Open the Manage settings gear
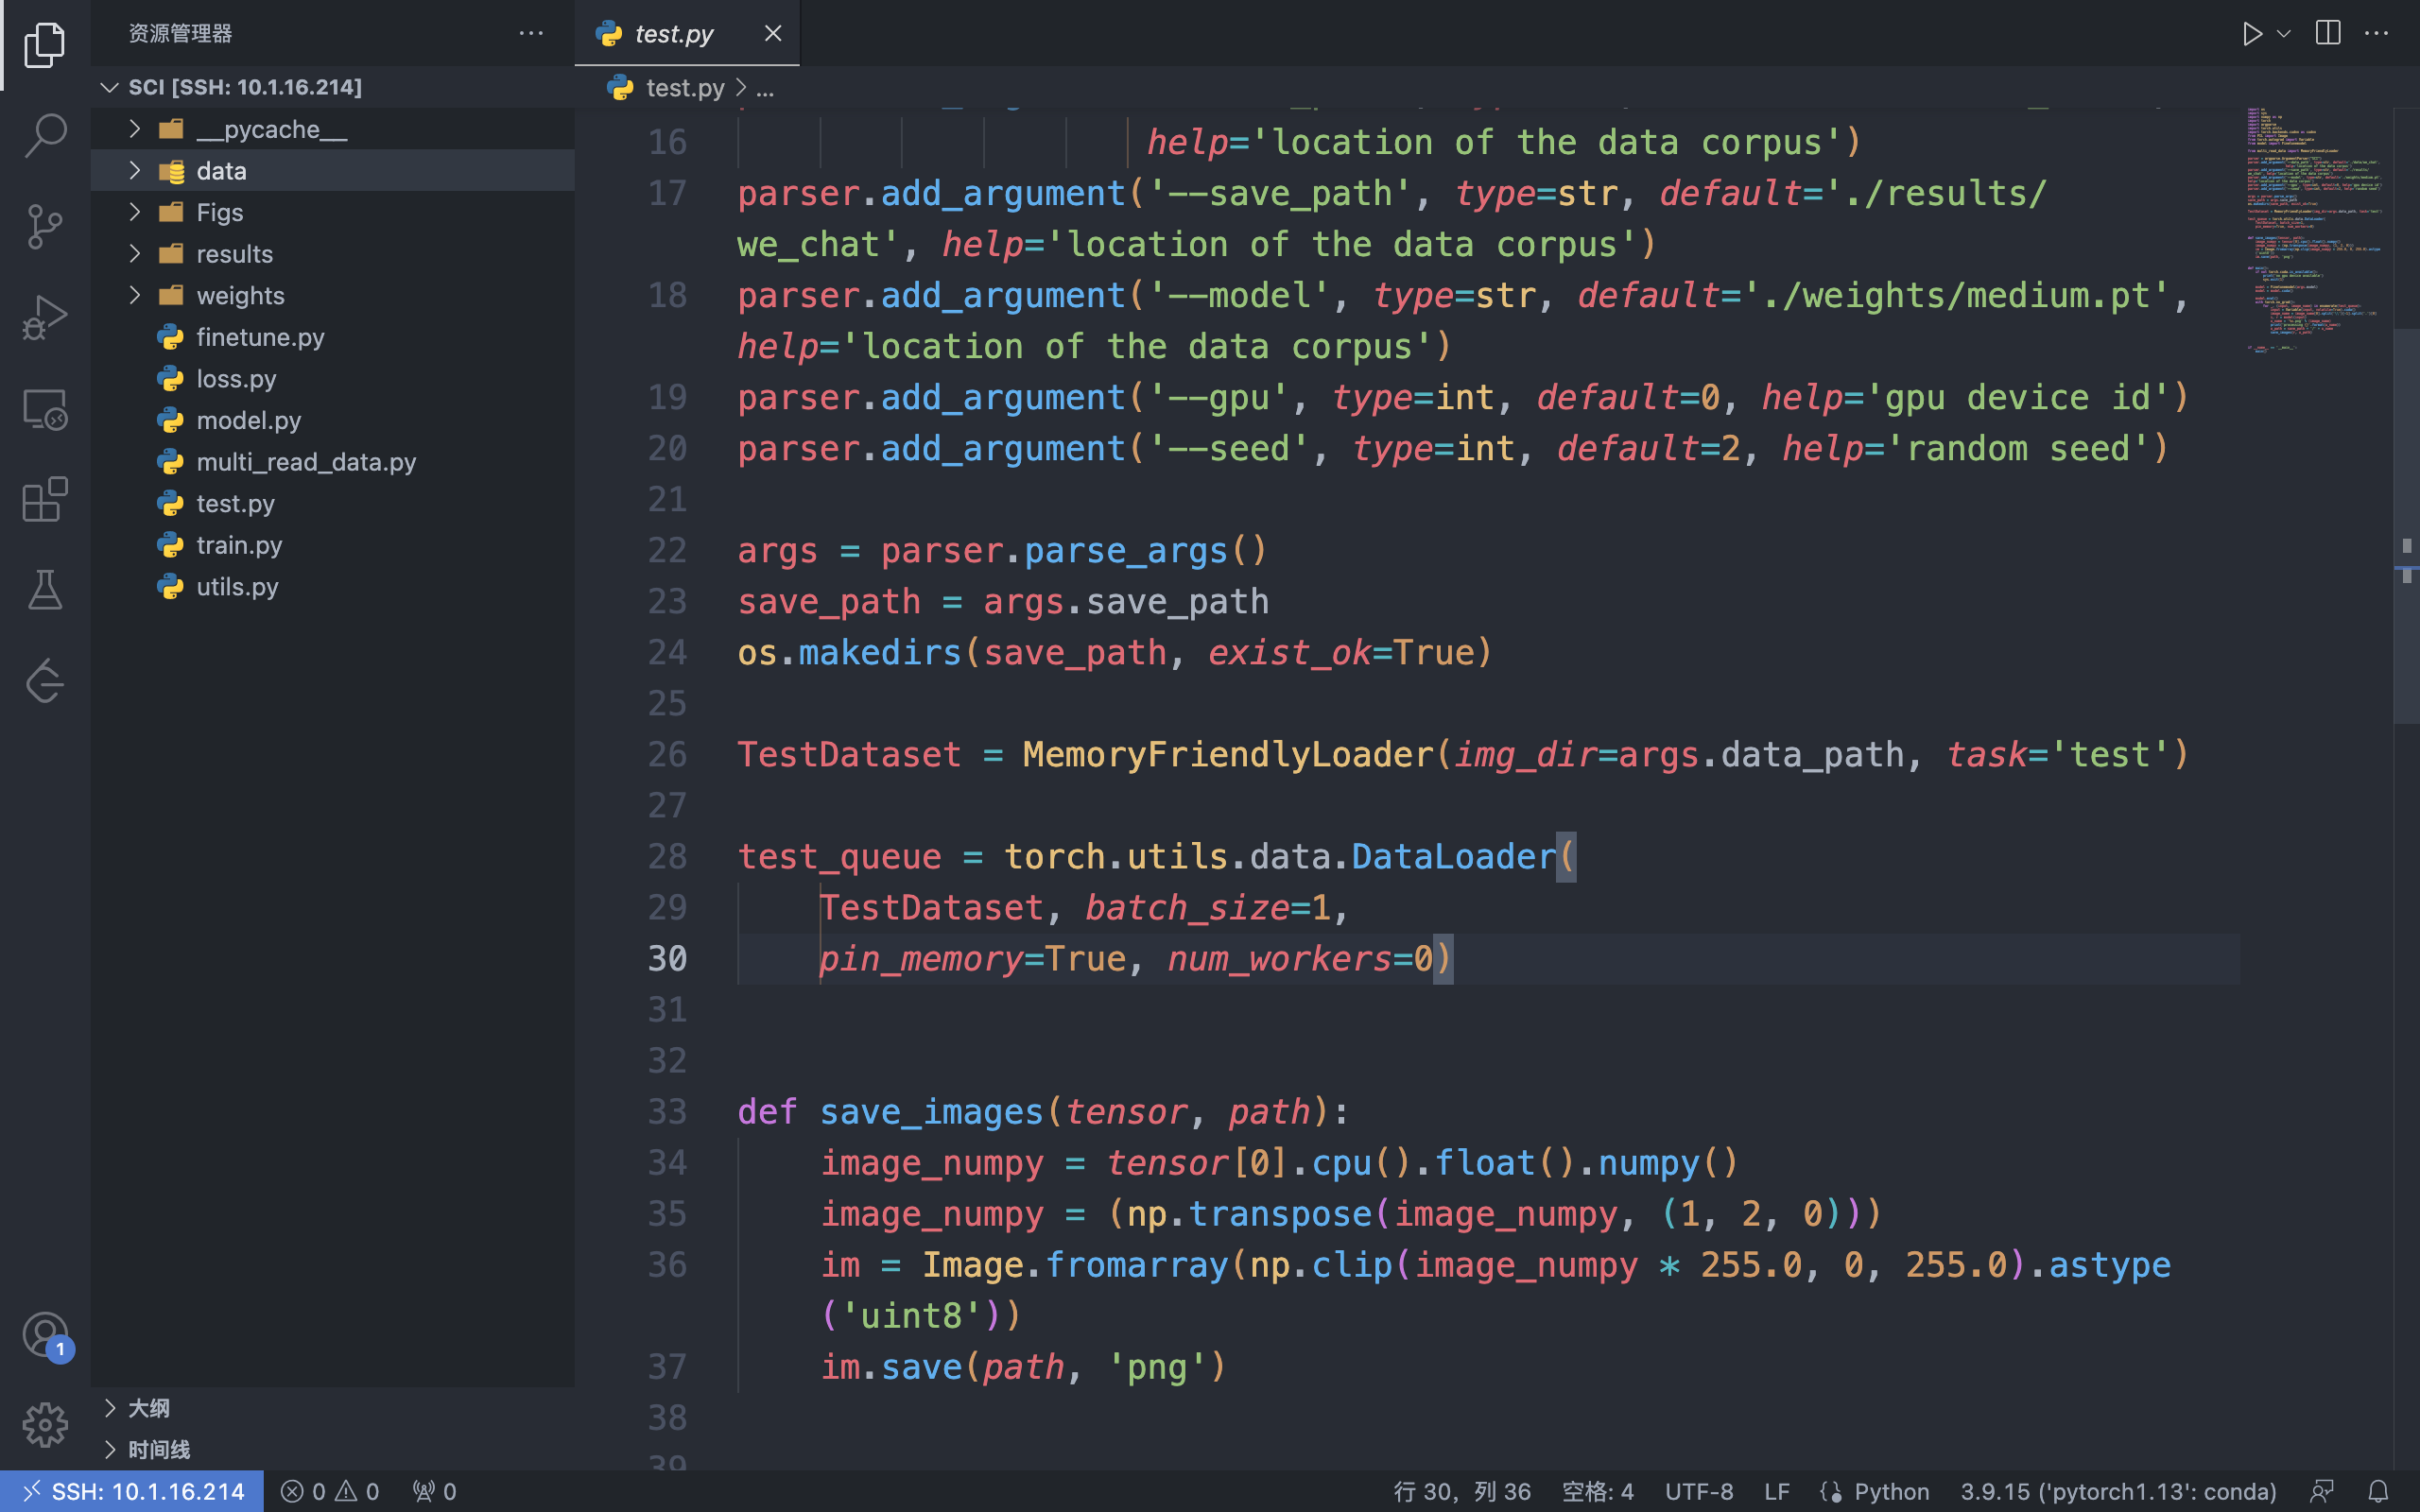This screenshot has width=2420, height=1512. 45,1425
